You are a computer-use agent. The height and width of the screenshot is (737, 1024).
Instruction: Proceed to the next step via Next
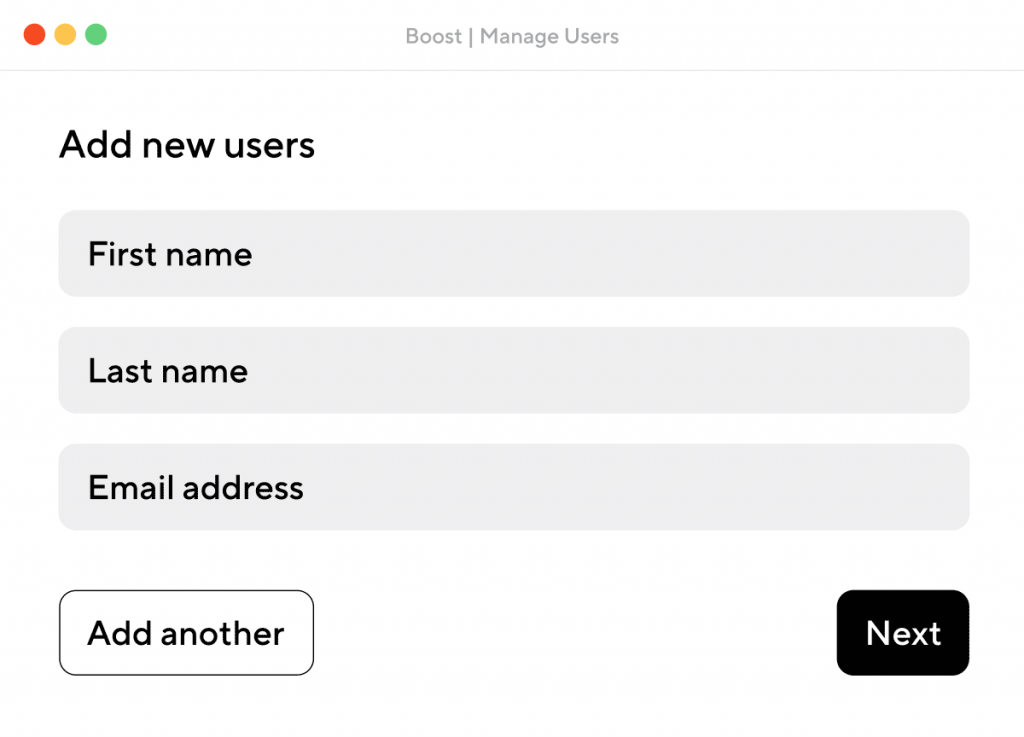tap(902, 633)
